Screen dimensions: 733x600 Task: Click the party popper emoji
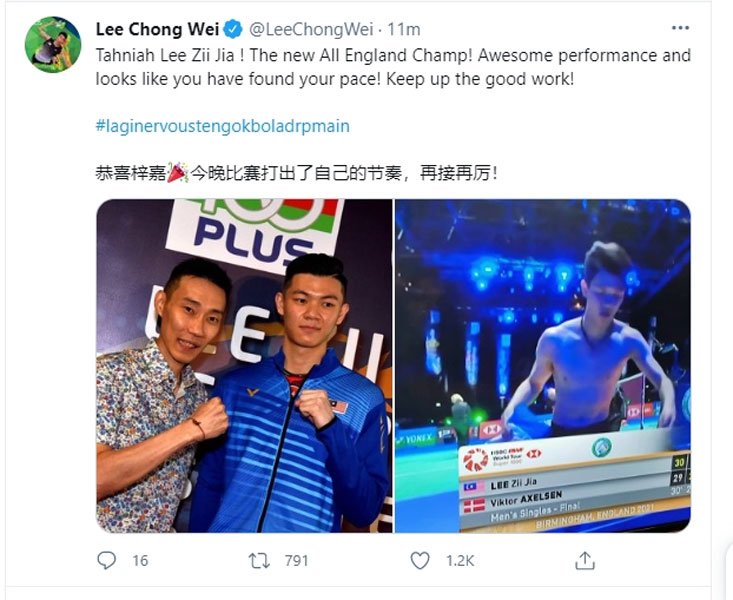point(178,173)
